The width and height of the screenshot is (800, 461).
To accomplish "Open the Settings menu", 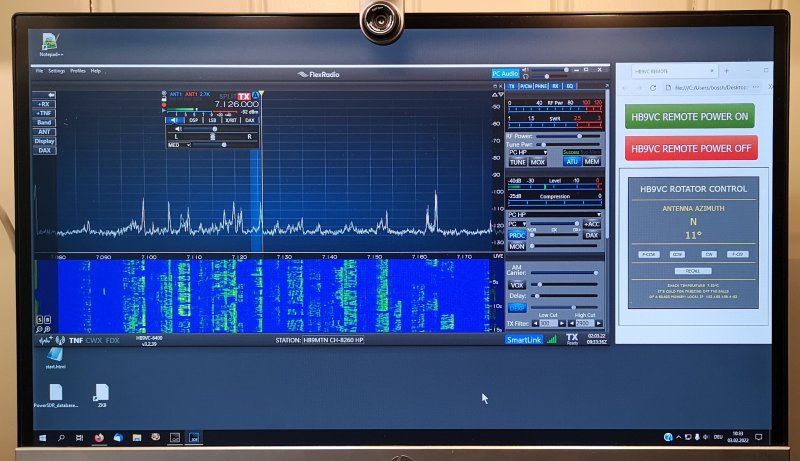I will [57, 72].
